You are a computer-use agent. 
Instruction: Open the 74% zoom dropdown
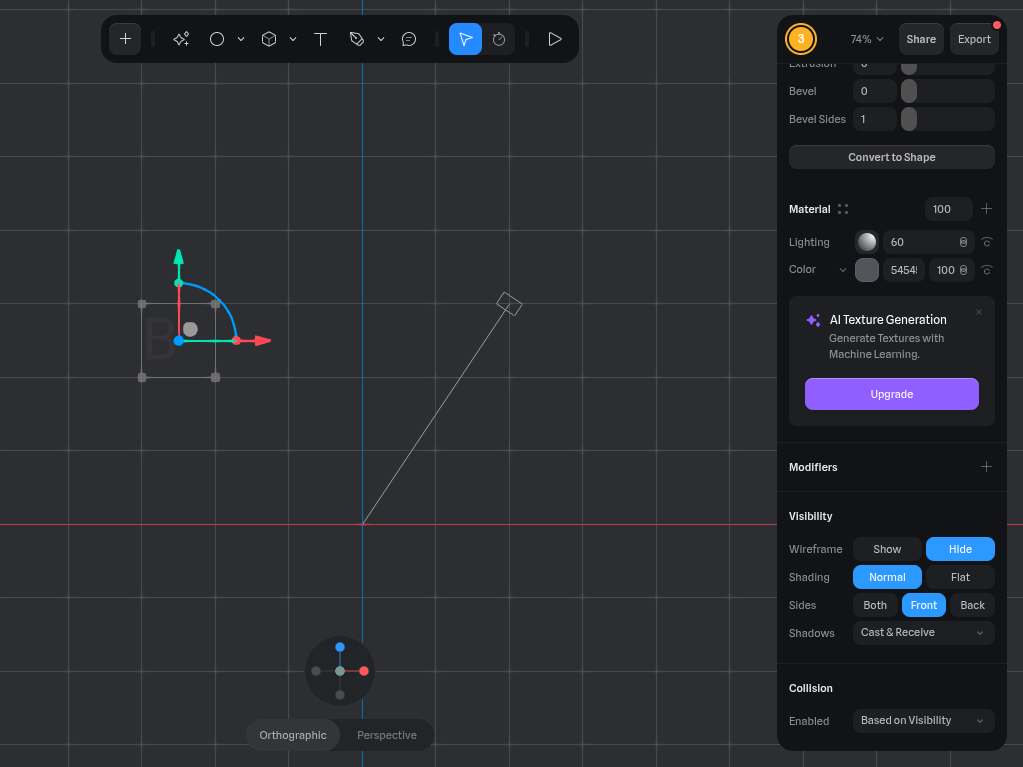866,39
